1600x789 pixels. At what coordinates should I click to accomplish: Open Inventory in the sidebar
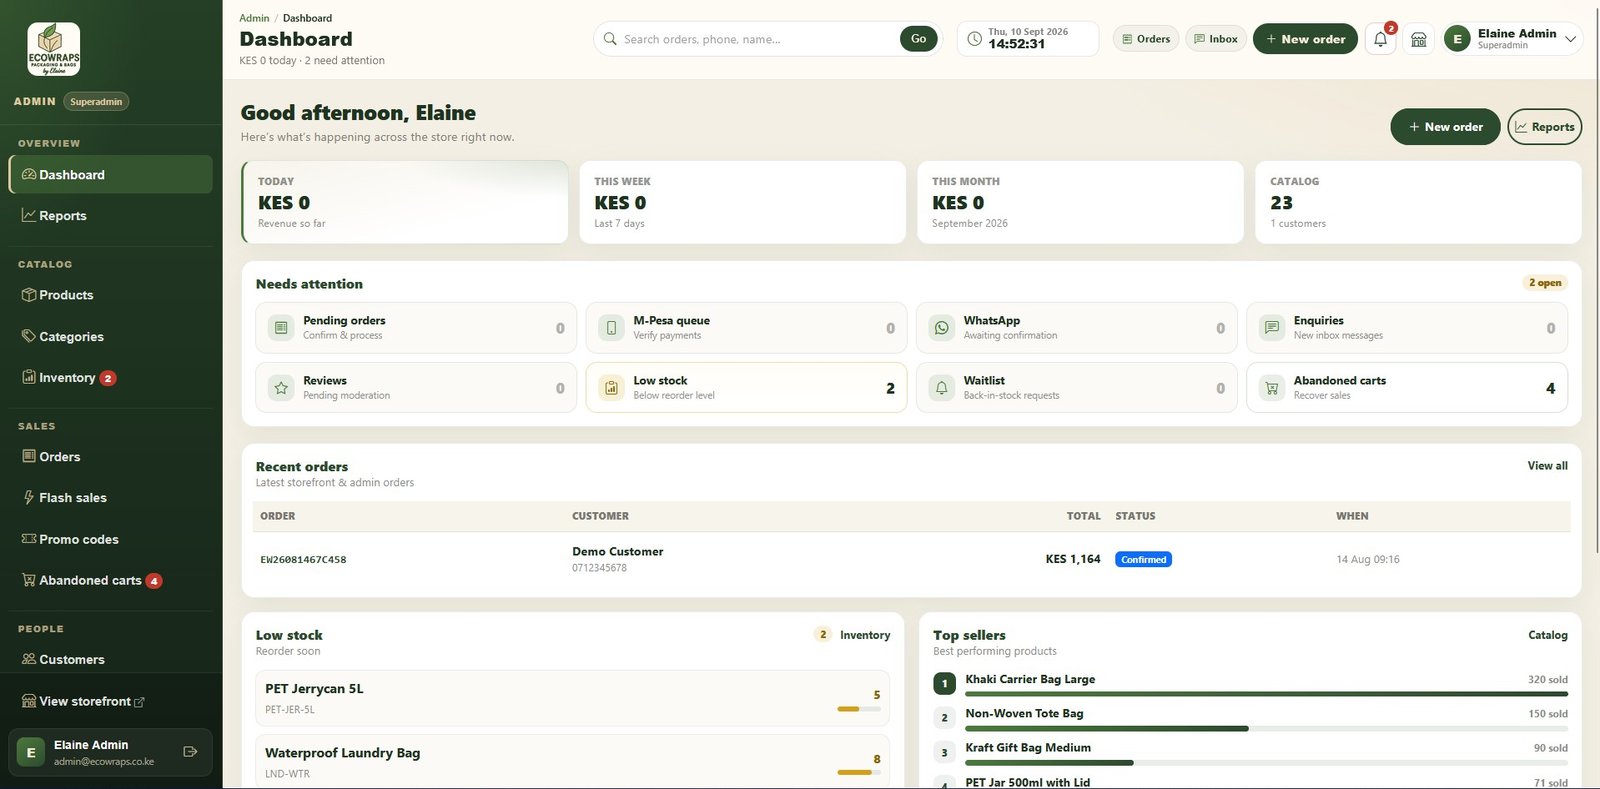tap(110, 378)
